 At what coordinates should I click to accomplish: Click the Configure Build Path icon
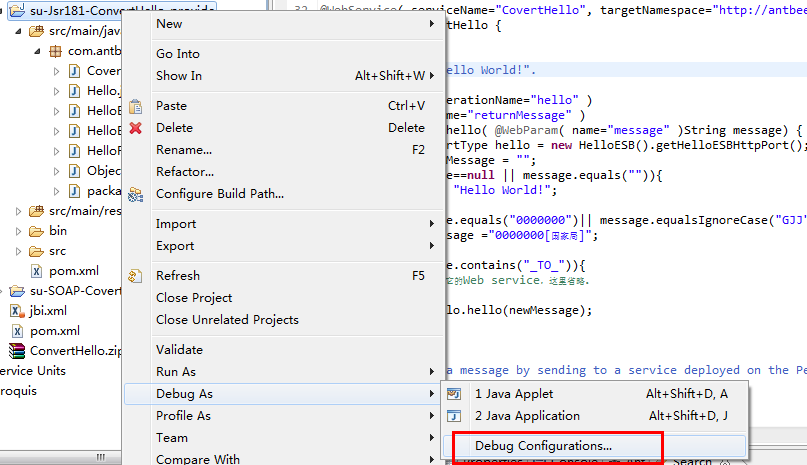[x=136, y=194]
